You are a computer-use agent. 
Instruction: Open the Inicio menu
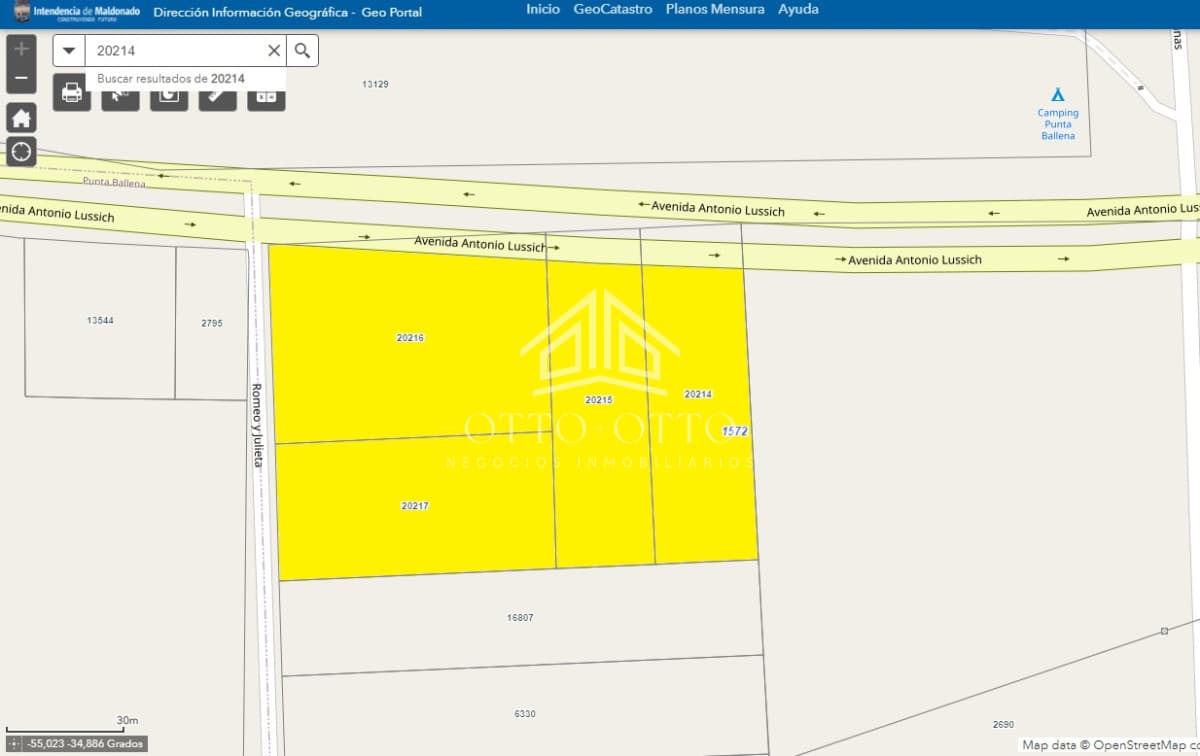pyautogui.click(x=543, y=9)
